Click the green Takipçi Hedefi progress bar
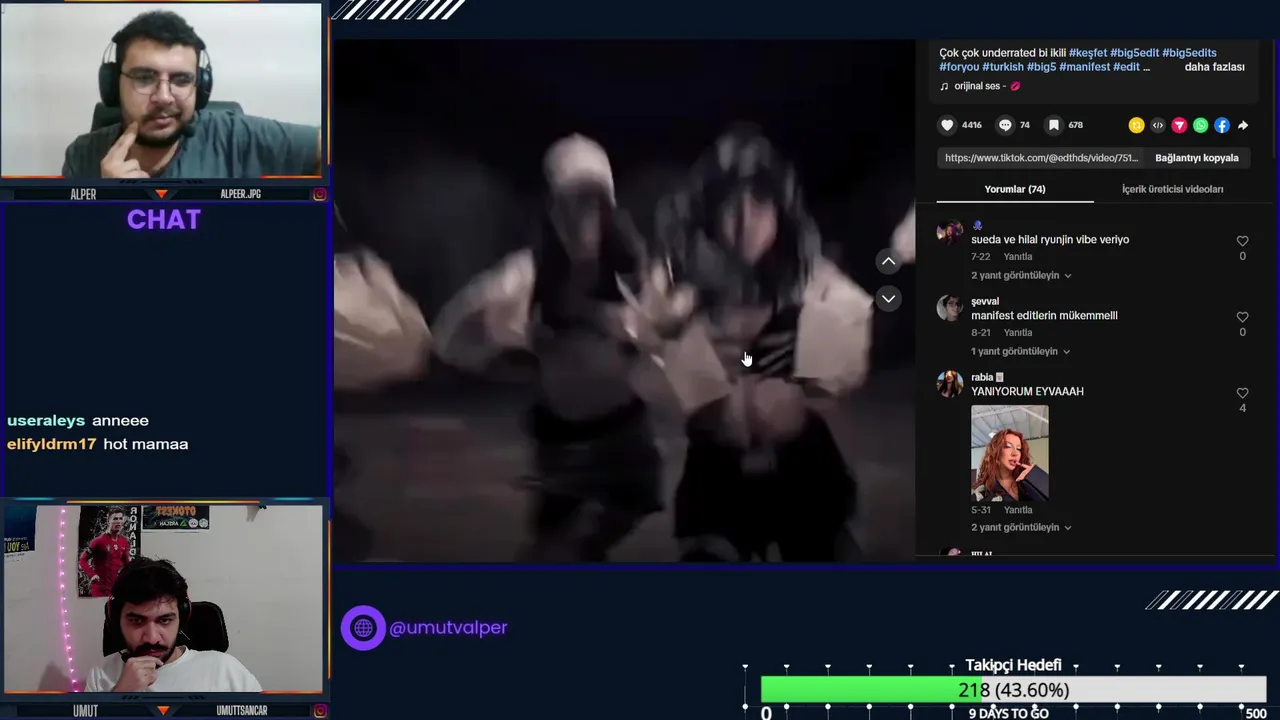This screenshot has height=720, width=1280. coord(870,690)
